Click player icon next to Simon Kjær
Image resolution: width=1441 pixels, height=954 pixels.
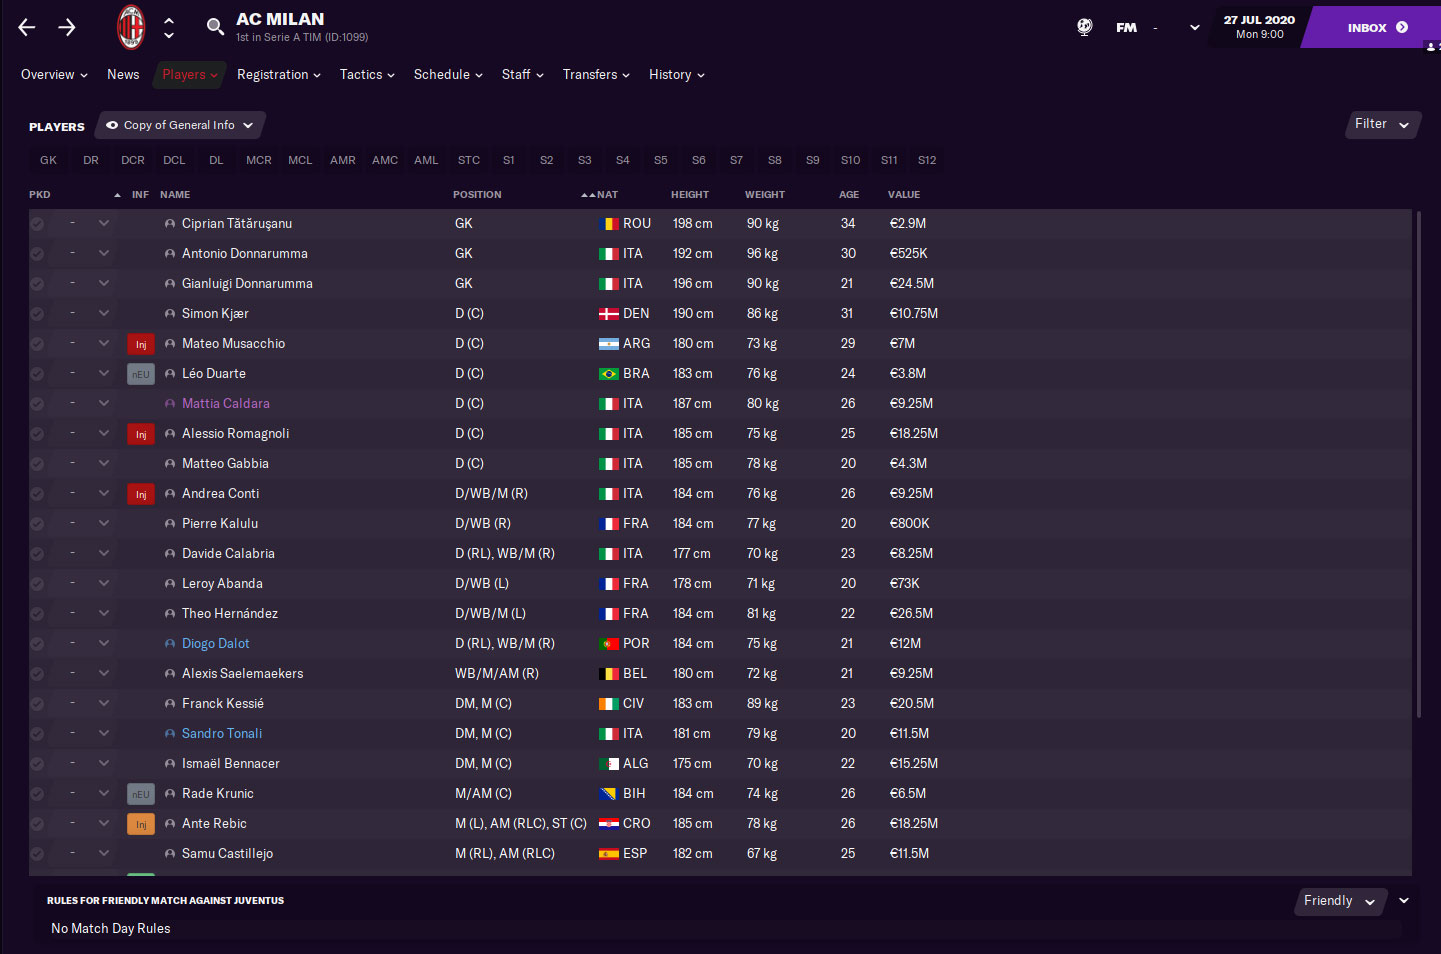170,314
